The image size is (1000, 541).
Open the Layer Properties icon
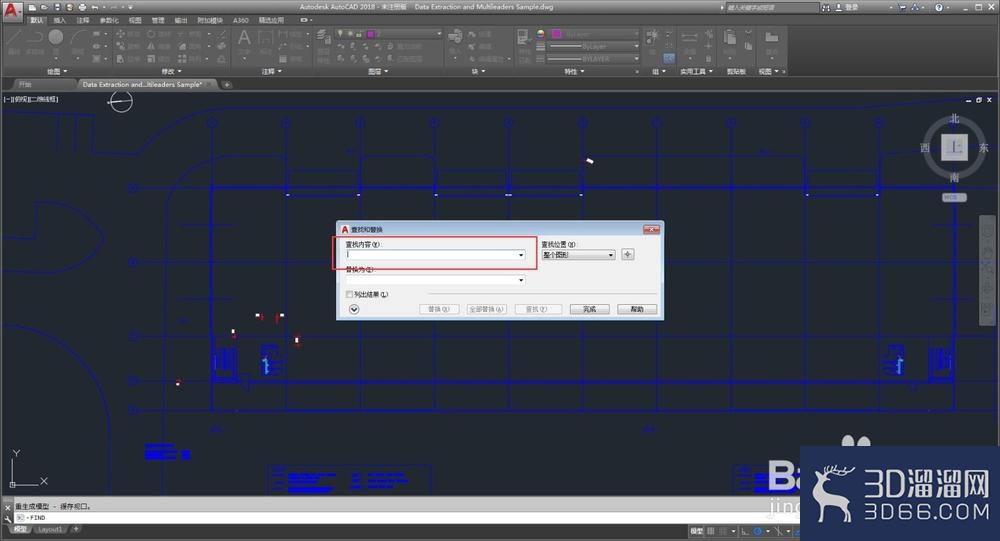tap(323, 37)
